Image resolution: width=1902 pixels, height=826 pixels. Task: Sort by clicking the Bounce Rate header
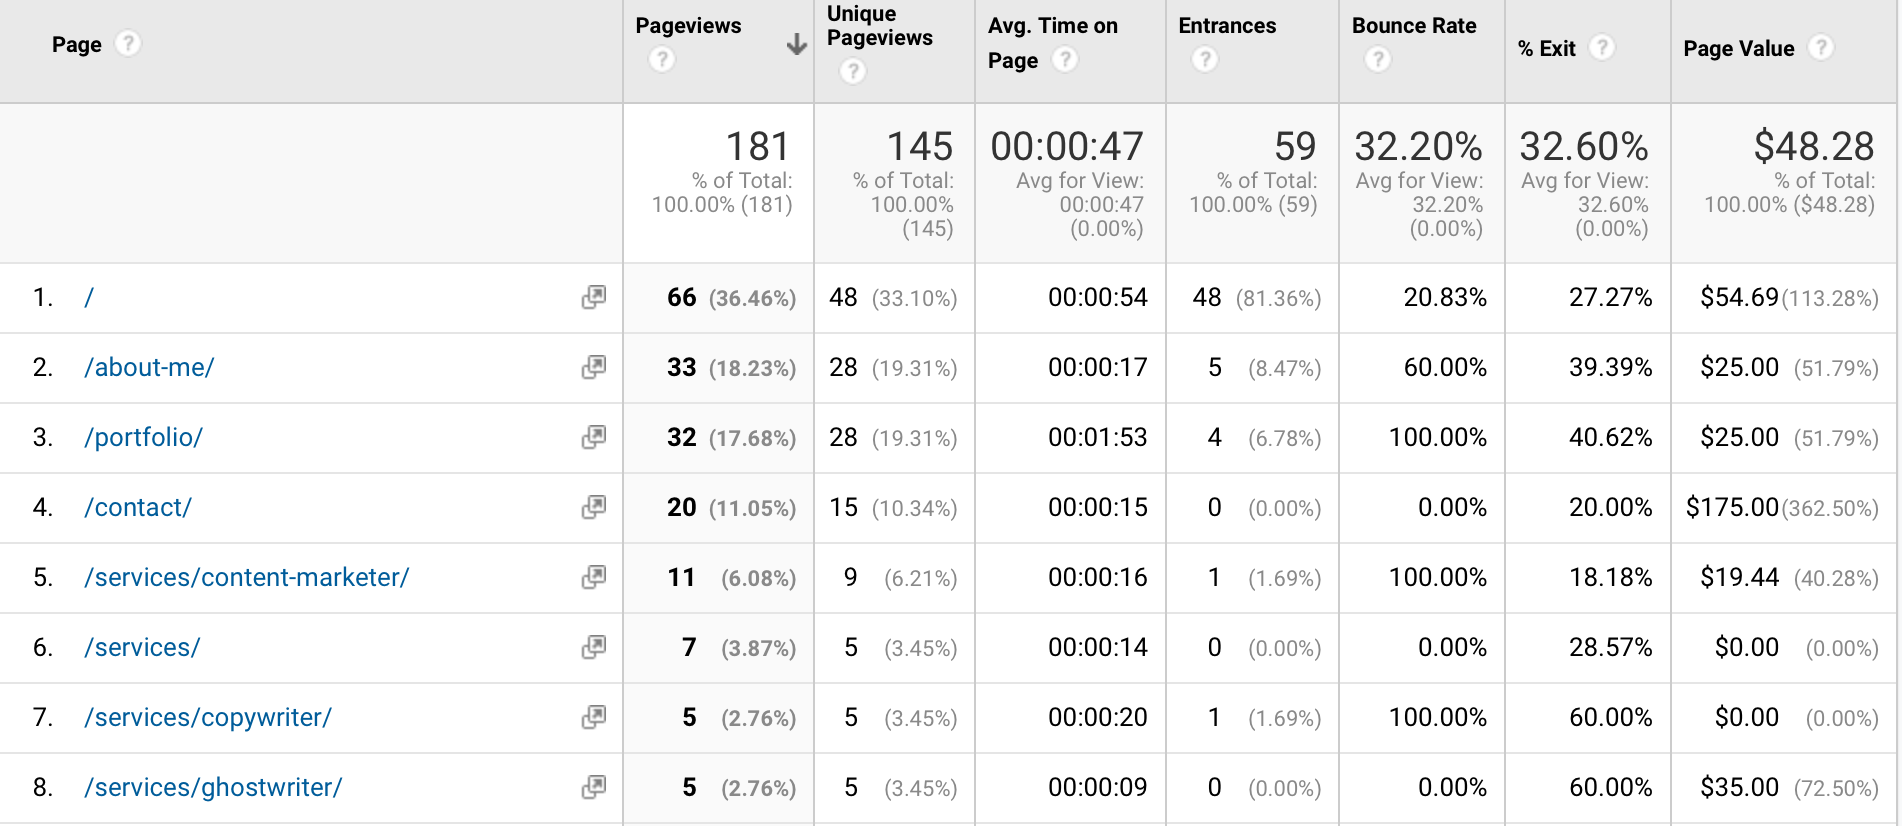coord(1413,25)
